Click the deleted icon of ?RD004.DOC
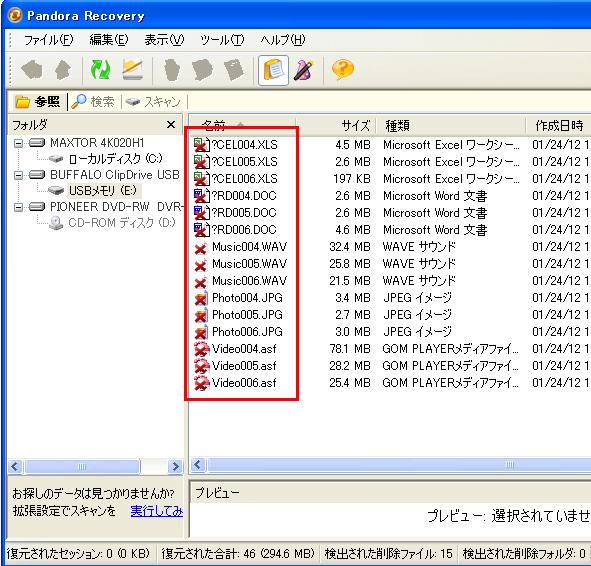This screenshot has height=566, width=591. 201,196
